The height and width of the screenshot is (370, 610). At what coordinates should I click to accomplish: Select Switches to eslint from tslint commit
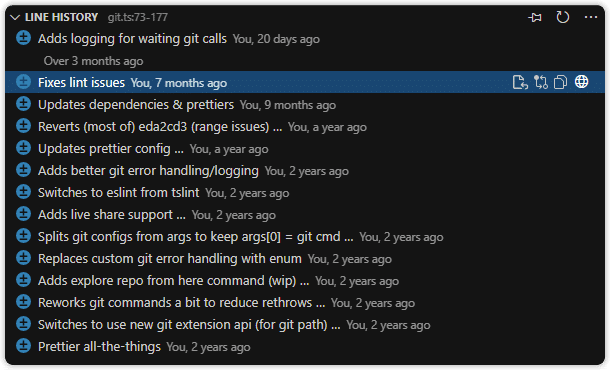tap(305, 192)
